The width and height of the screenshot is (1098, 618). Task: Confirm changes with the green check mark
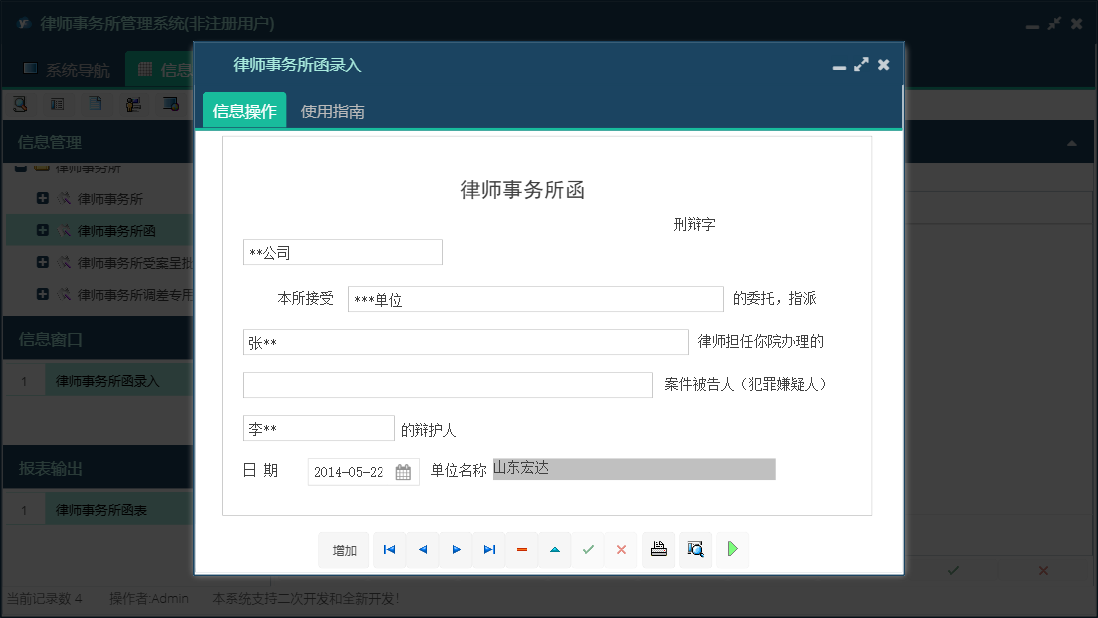pyautogui.click(x=588, y=549)
